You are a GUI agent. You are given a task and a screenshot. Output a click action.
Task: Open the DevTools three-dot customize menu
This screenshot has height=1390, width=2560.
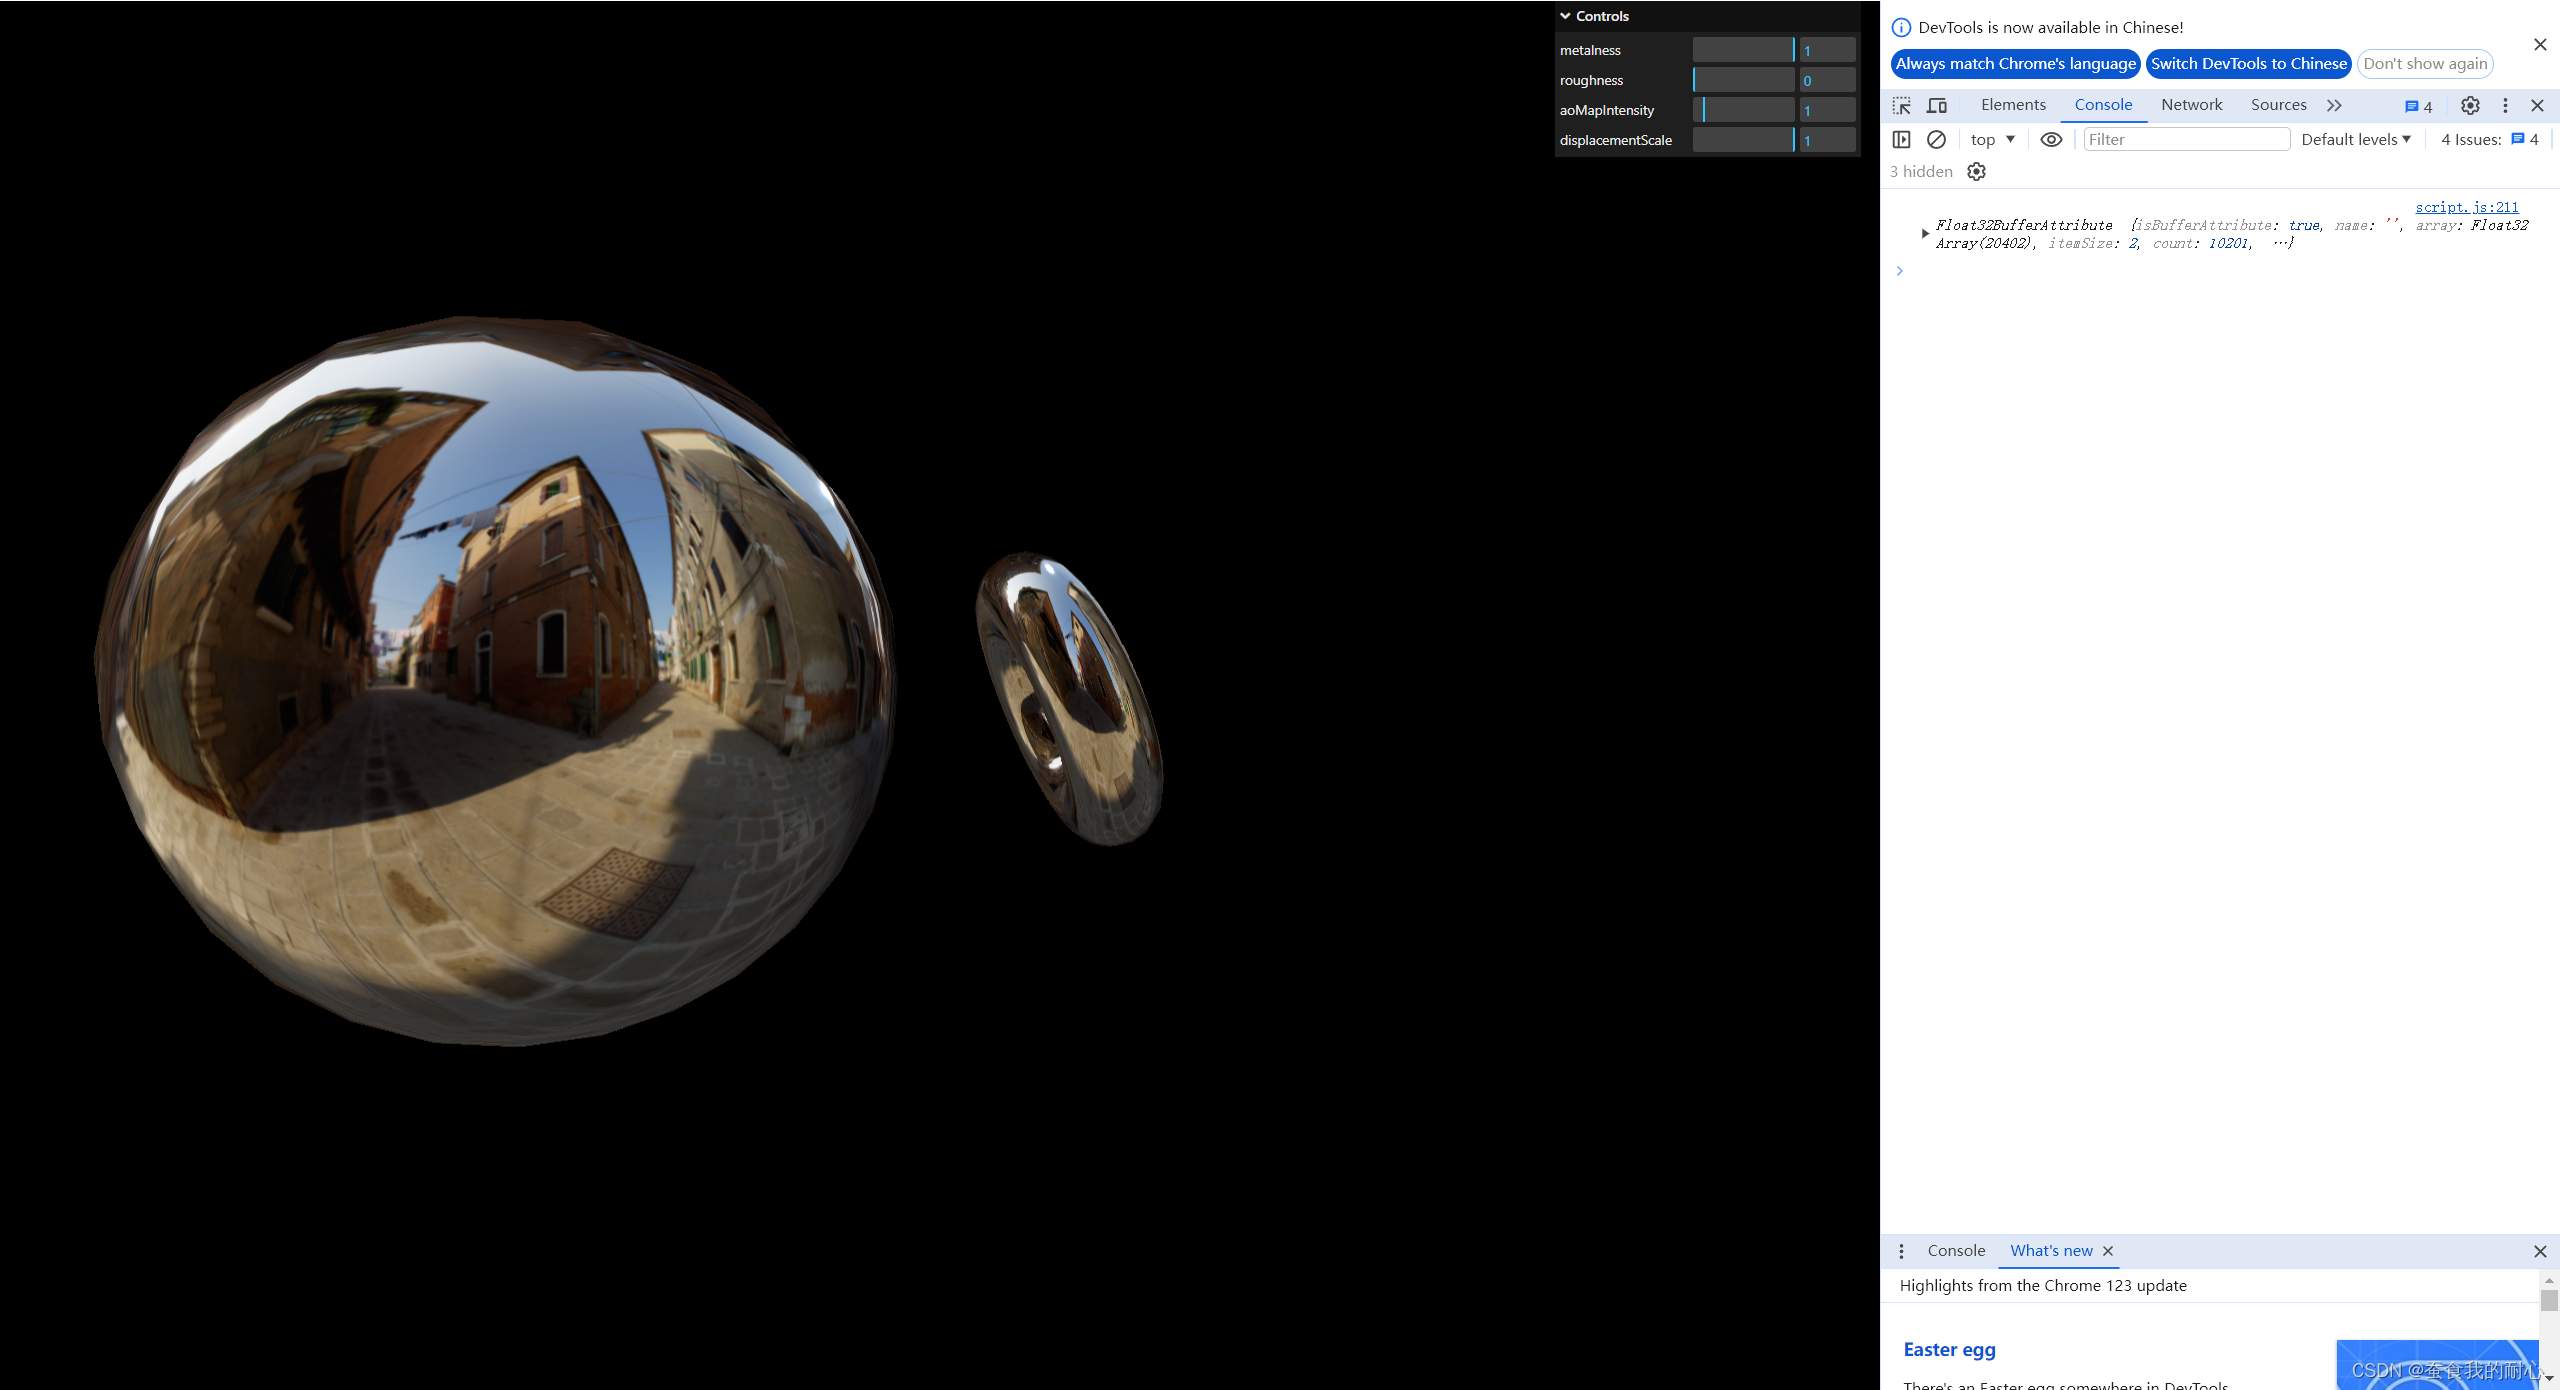tap(2505, 105)
